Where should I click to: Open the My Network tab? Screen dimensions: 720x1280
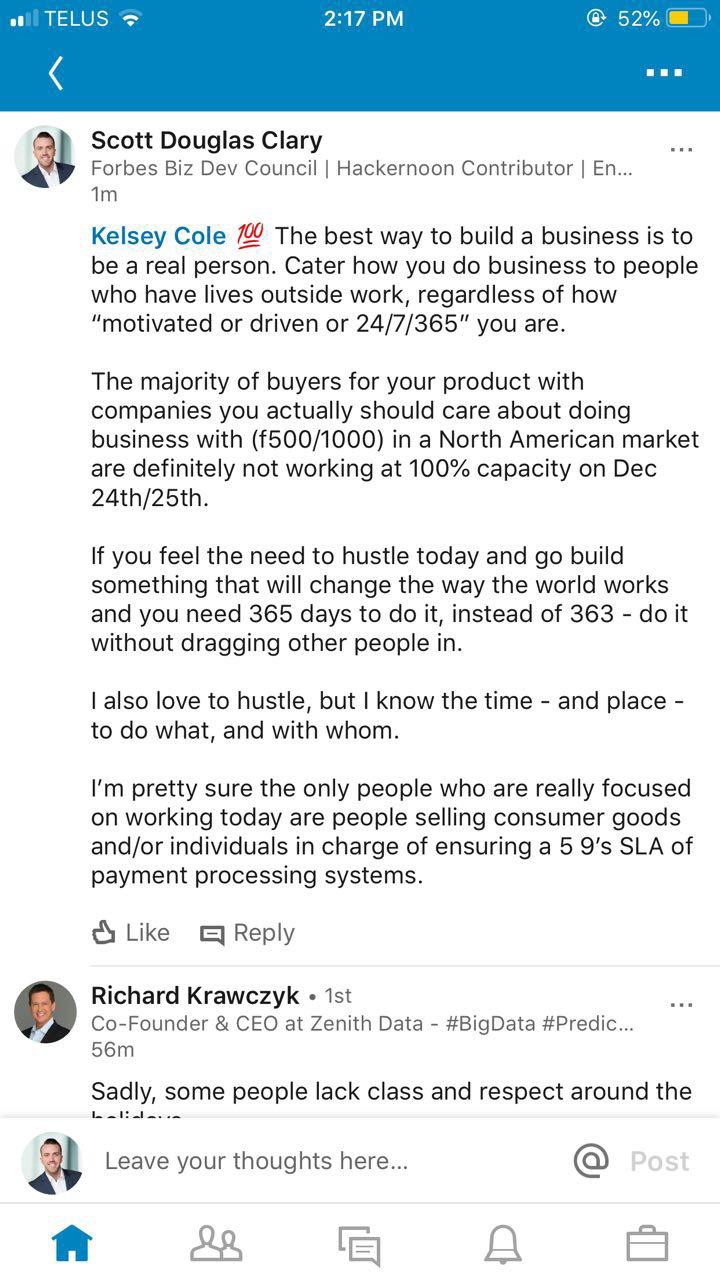[216, 1243]
